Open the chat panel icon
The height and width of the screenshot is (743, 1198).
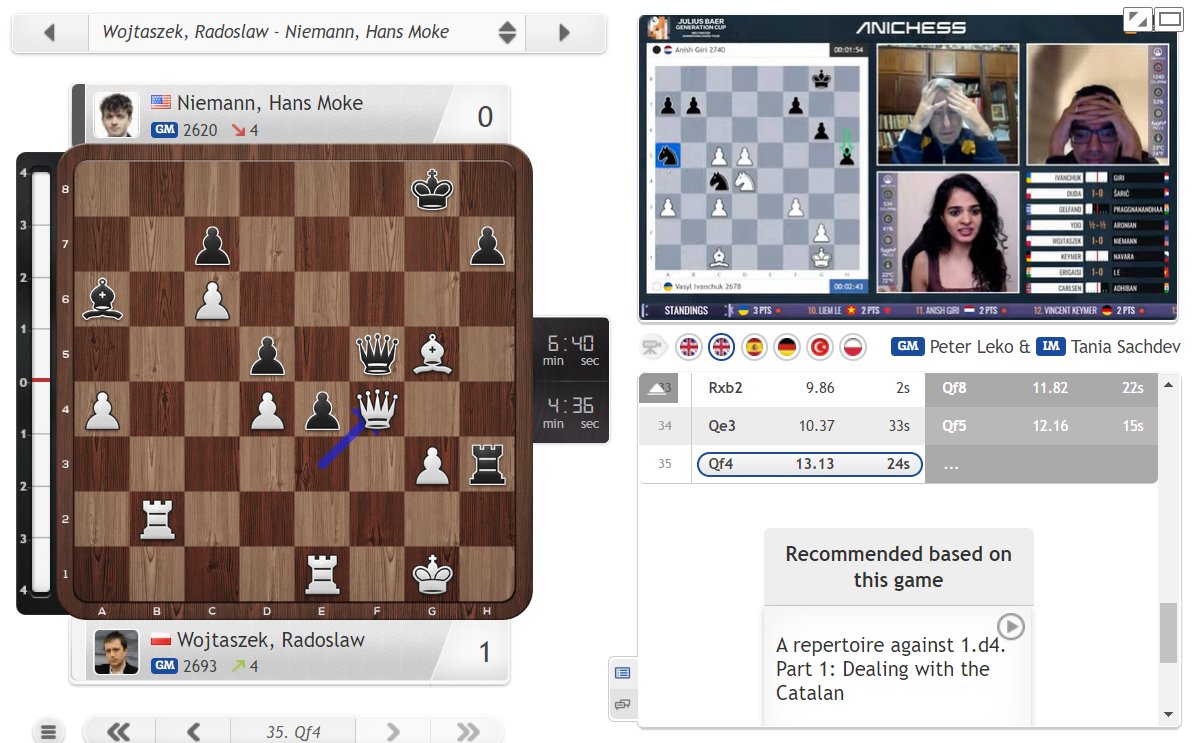[x=623, y=704]
